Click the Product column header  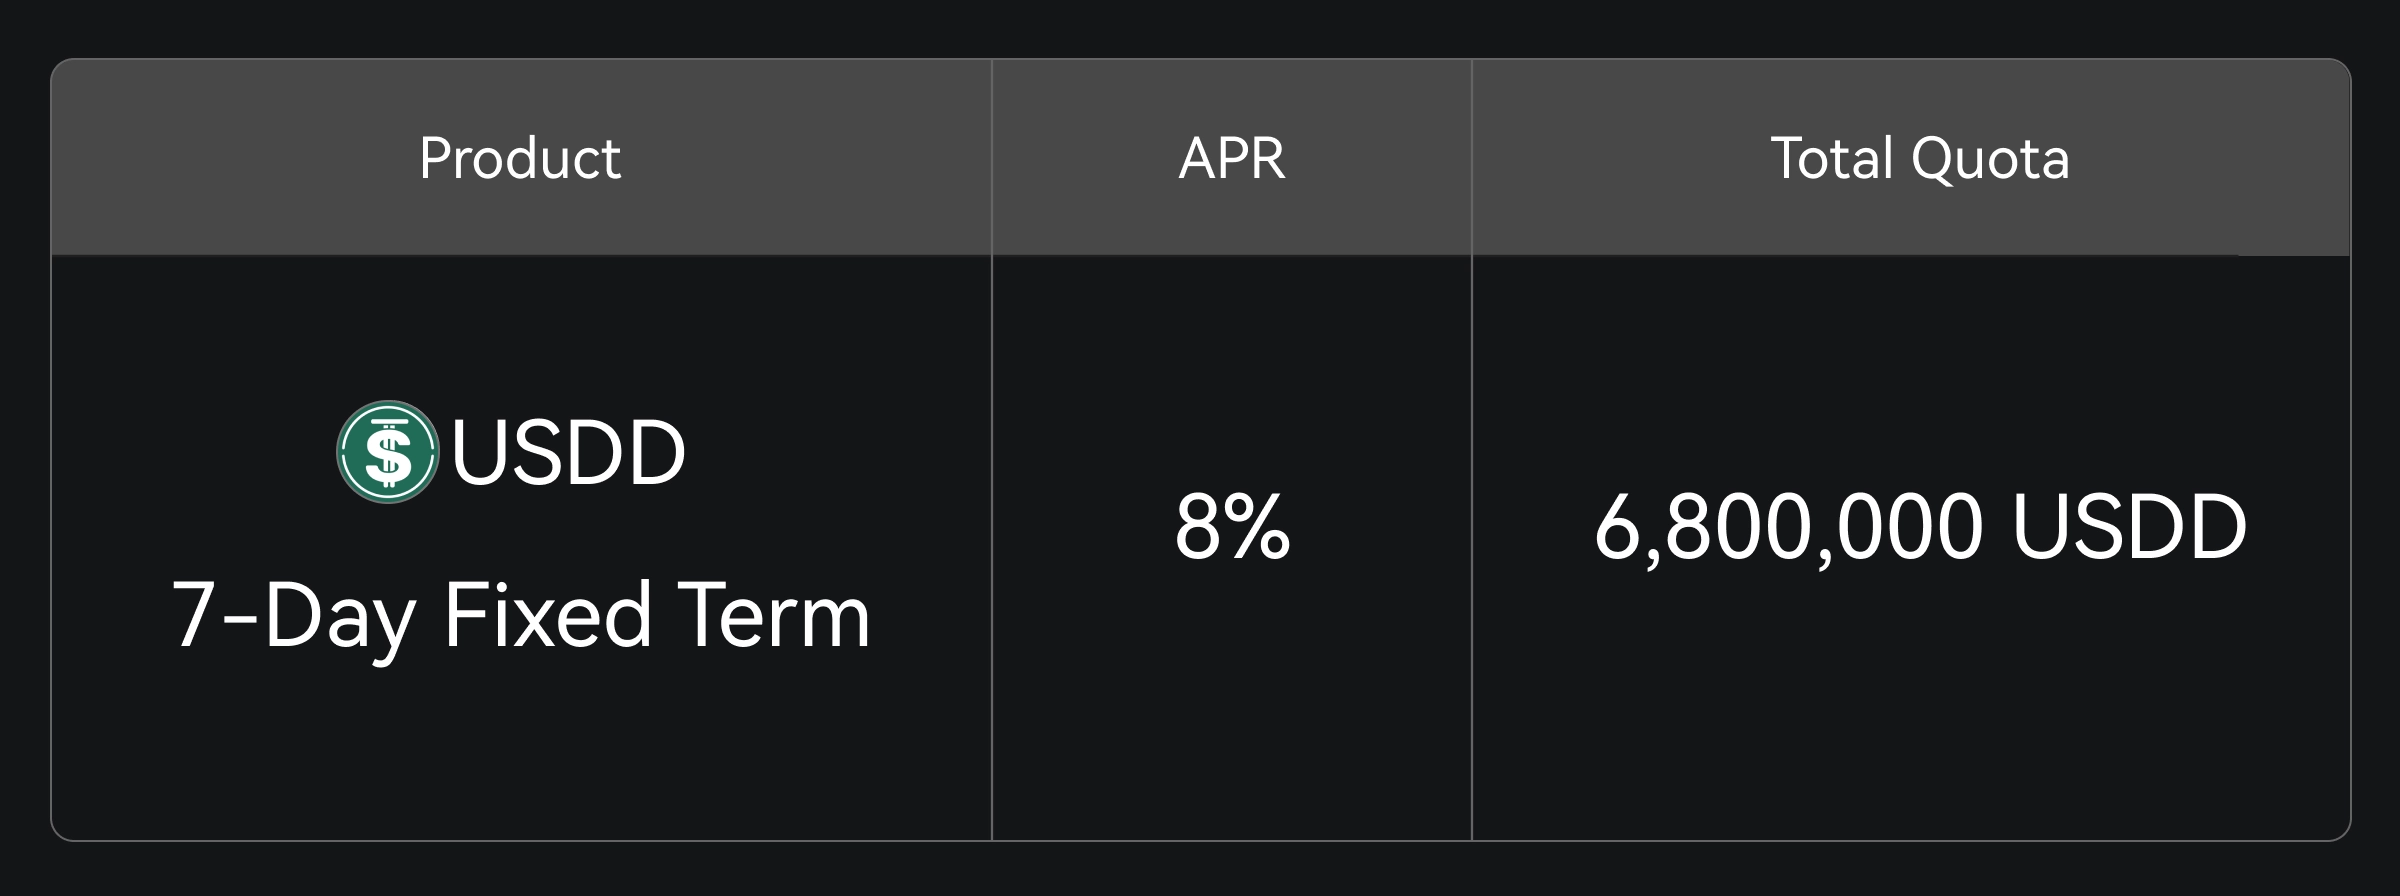520,158
